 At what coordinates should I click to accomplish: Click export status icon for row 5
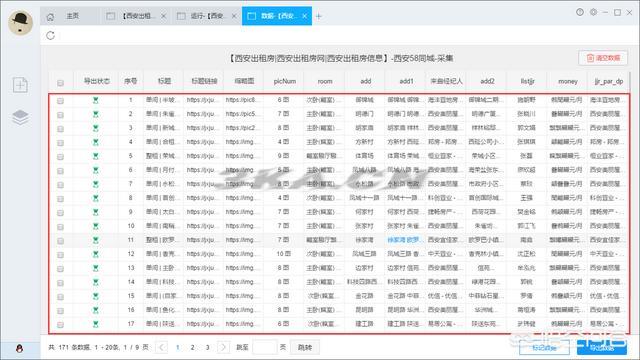[96, 156]
